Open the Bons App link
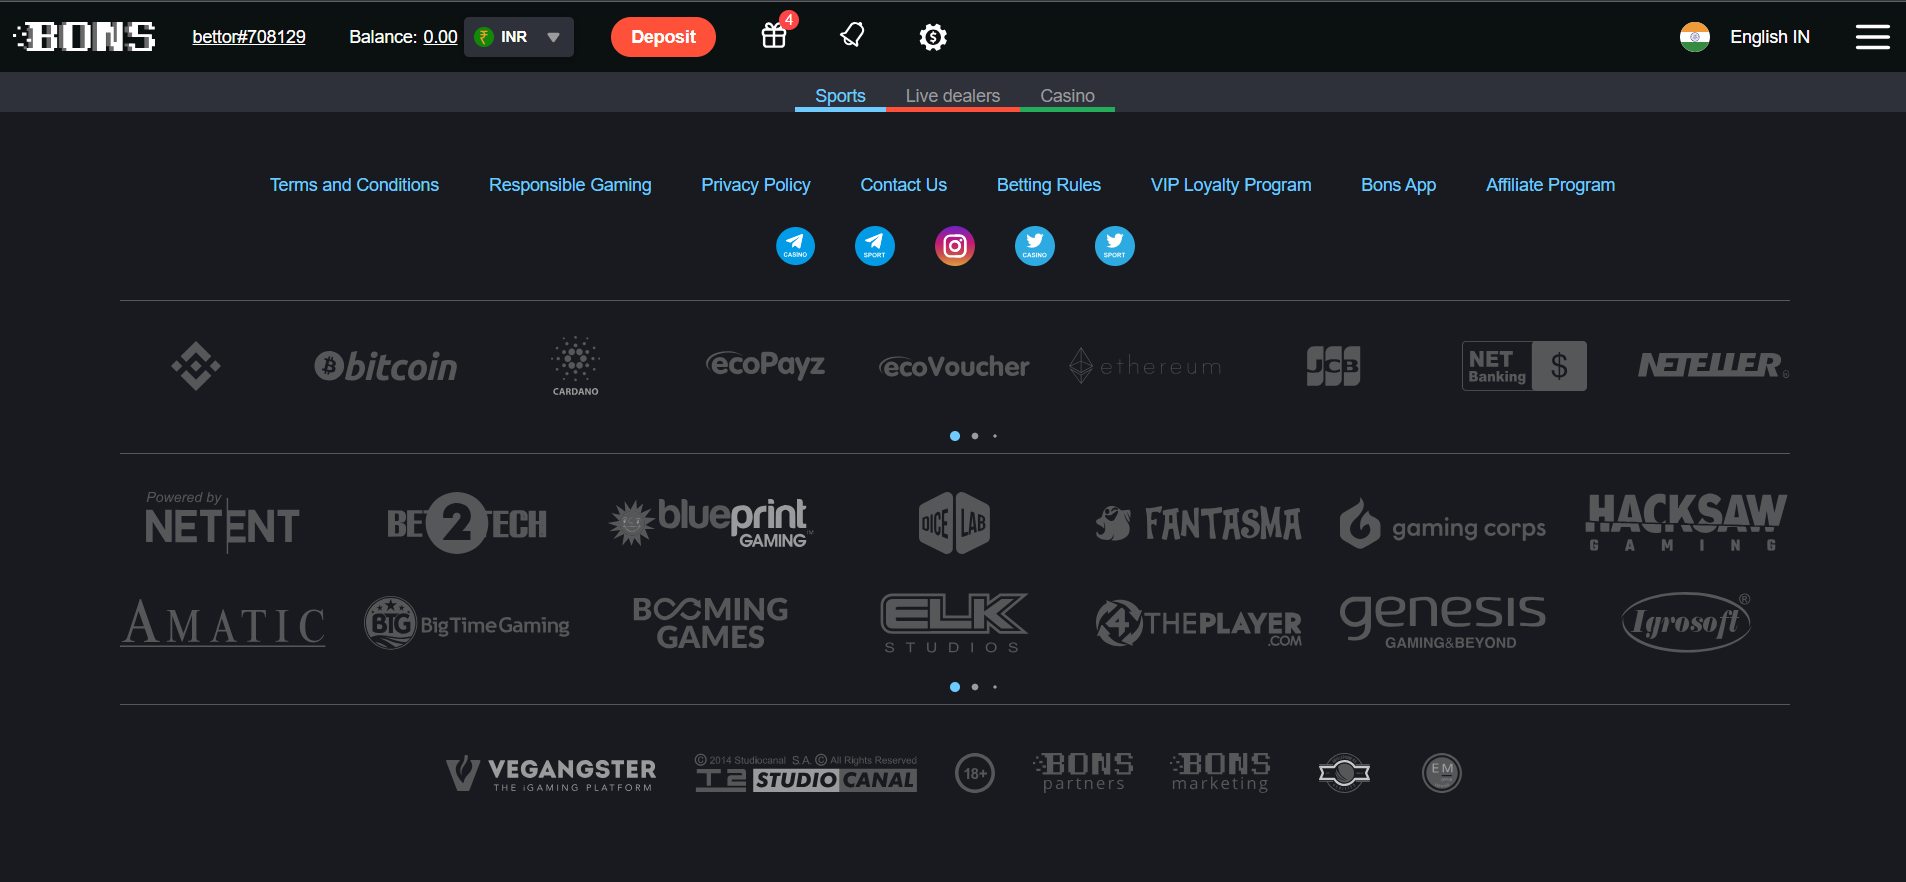Screen dimensions: 1906x882 click(x=1398, y=185)
